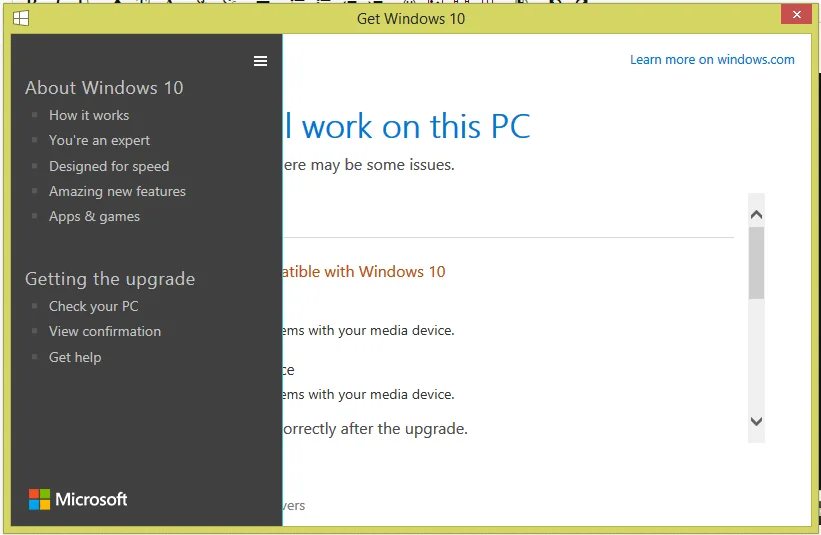Click the scrollbar up arrow

(756, 214)
